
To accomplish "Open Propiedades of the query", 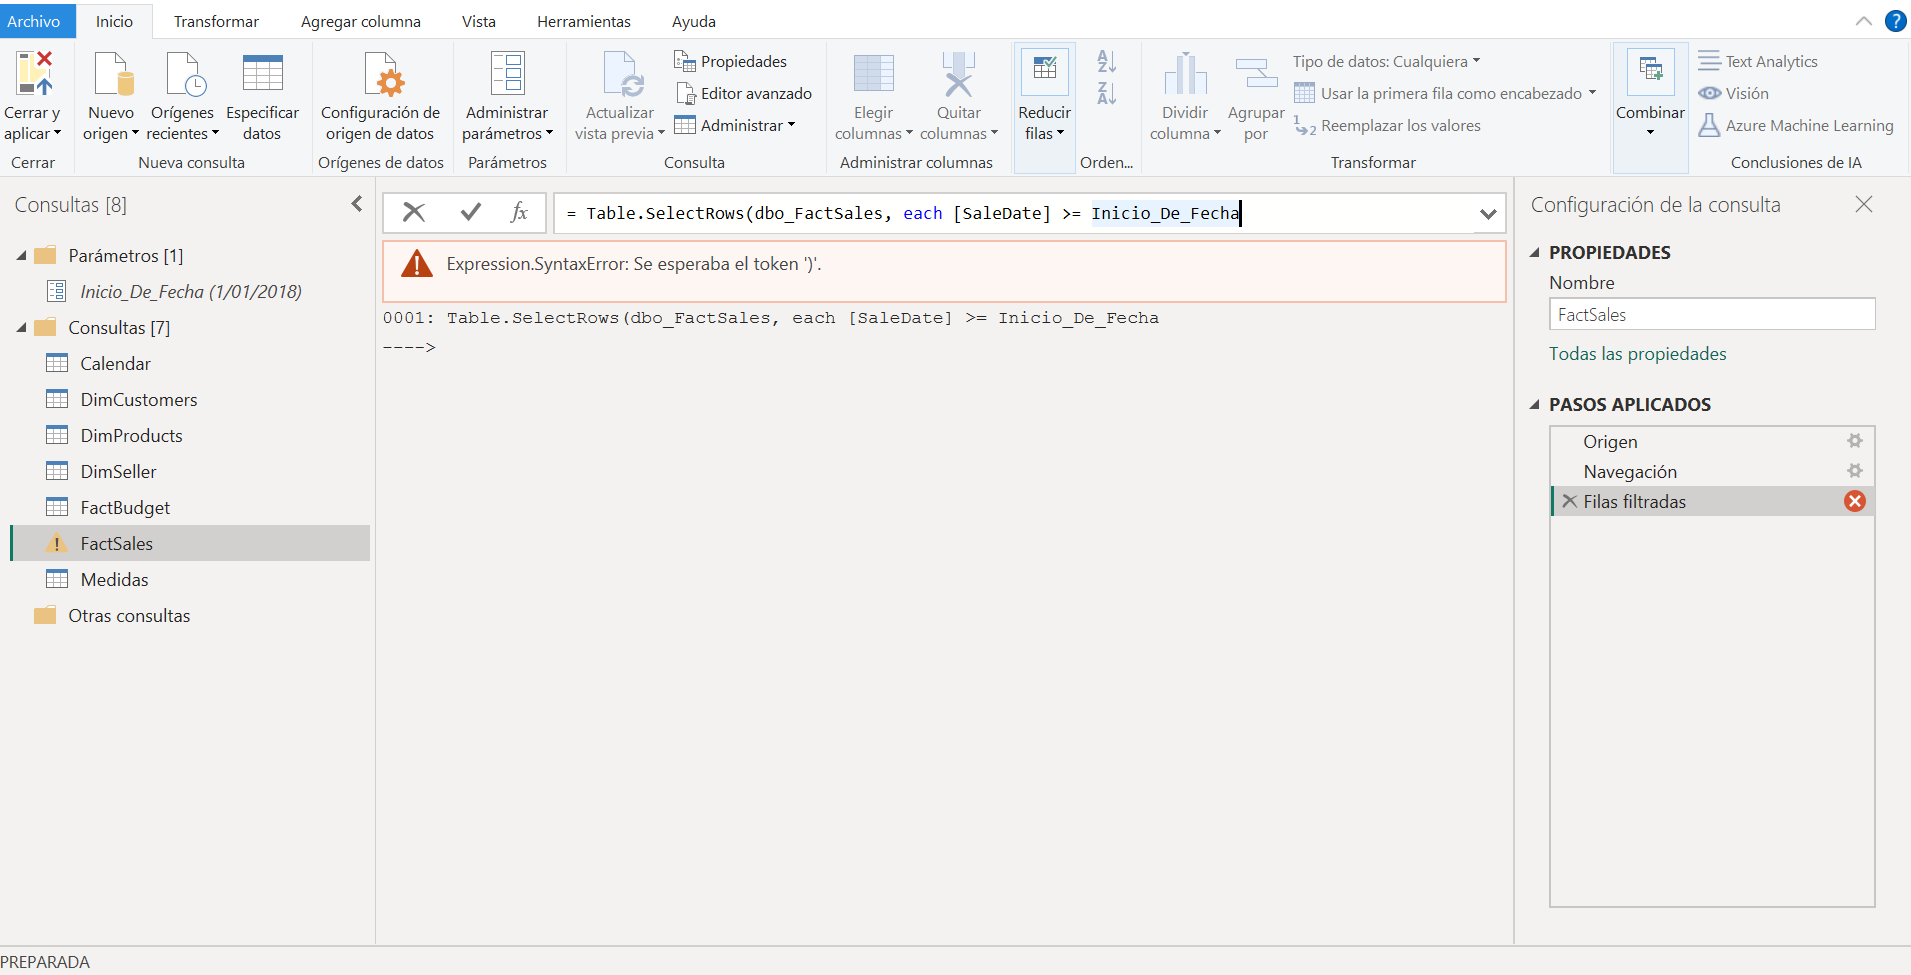I will coord(731,61).
